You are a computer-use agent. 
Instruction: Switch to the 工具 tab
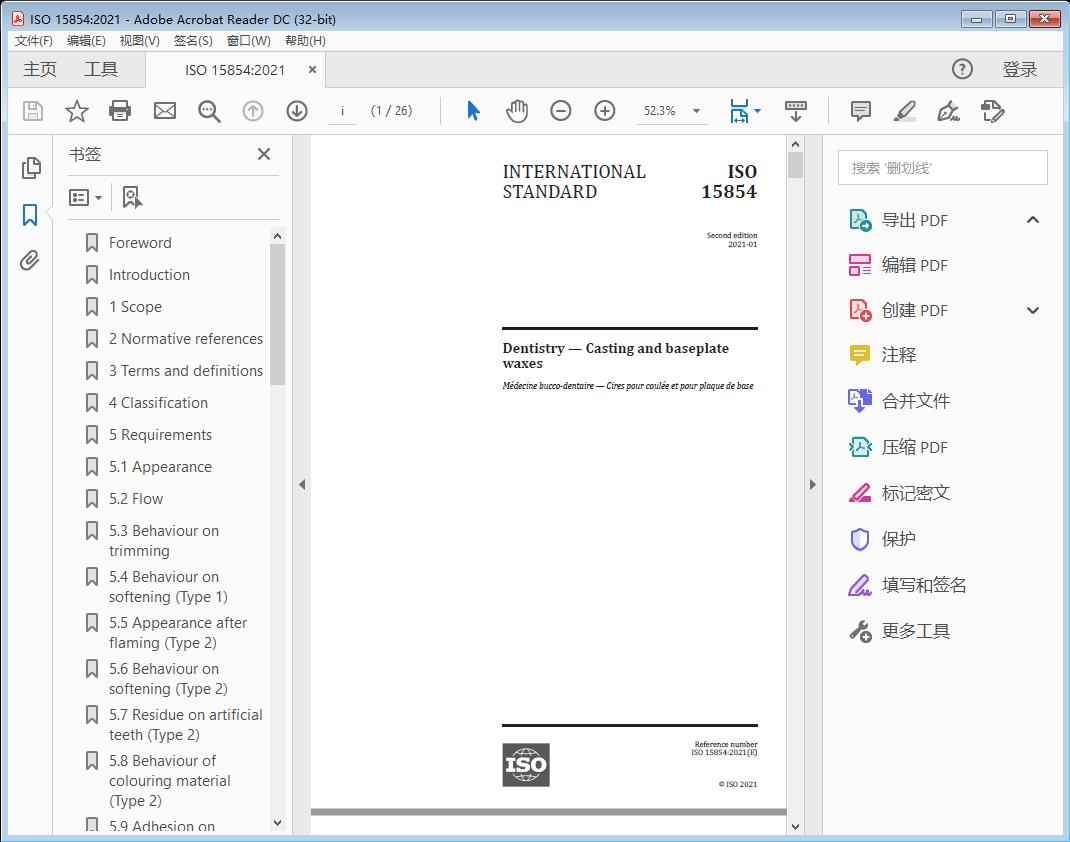tap(101, 69)
